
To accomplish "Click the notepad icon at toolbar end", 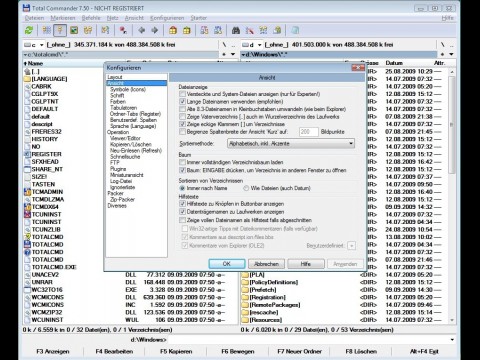I will (x=295, y=30).
